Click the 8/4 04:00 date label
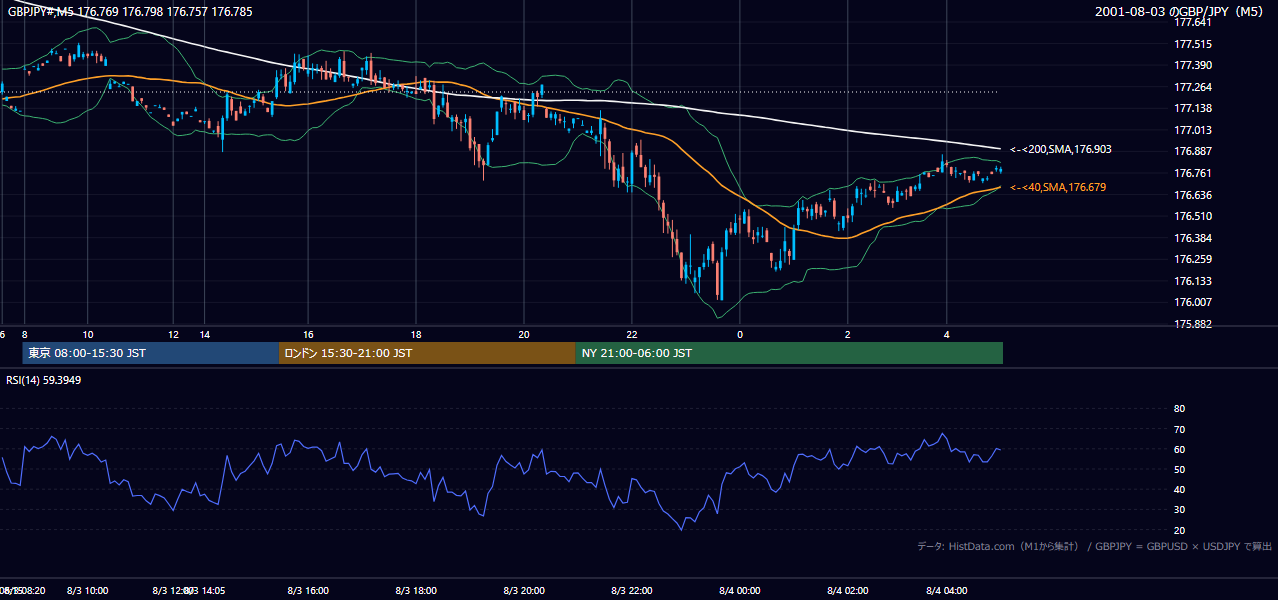Viewport: 1278px width, 600px height. 946,591
